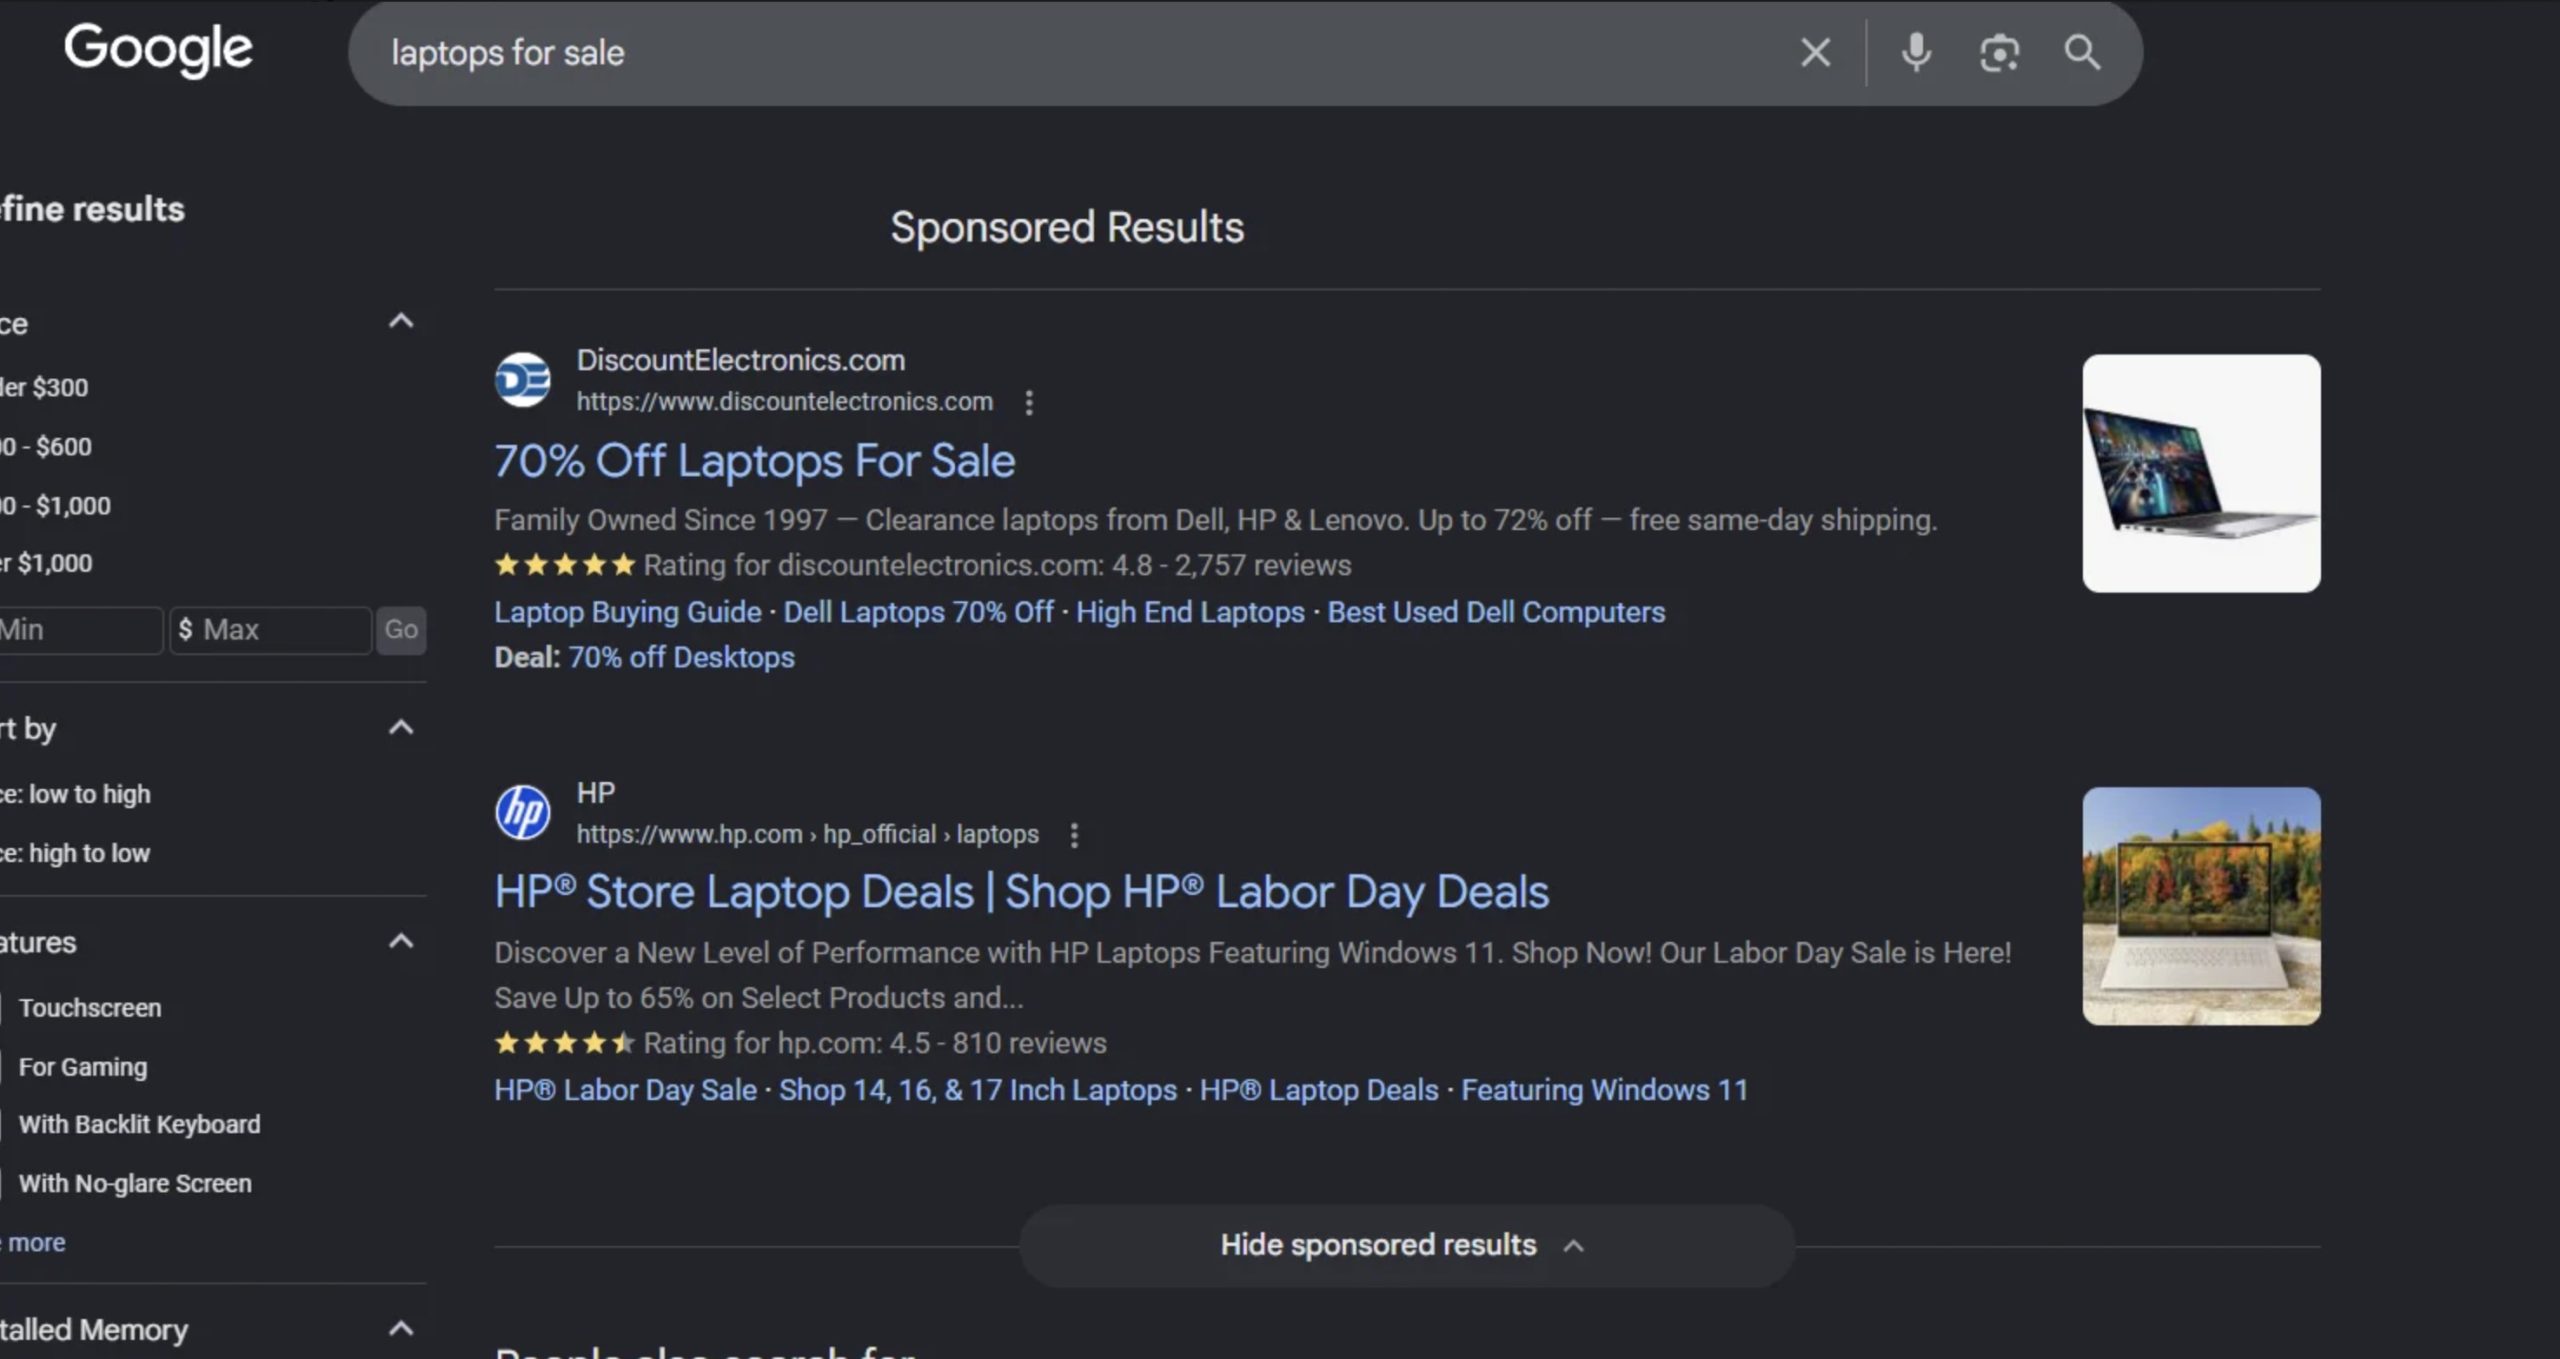This screenshot has width=2560, height=1359.
Task: Collapse the Price filter section chevron
Action: [x=401, y=321]
